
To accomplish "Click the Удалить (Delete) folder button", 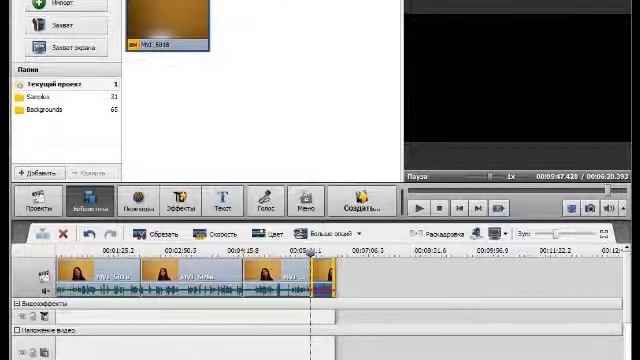I will pyautogui.click(x=93, y=173).
